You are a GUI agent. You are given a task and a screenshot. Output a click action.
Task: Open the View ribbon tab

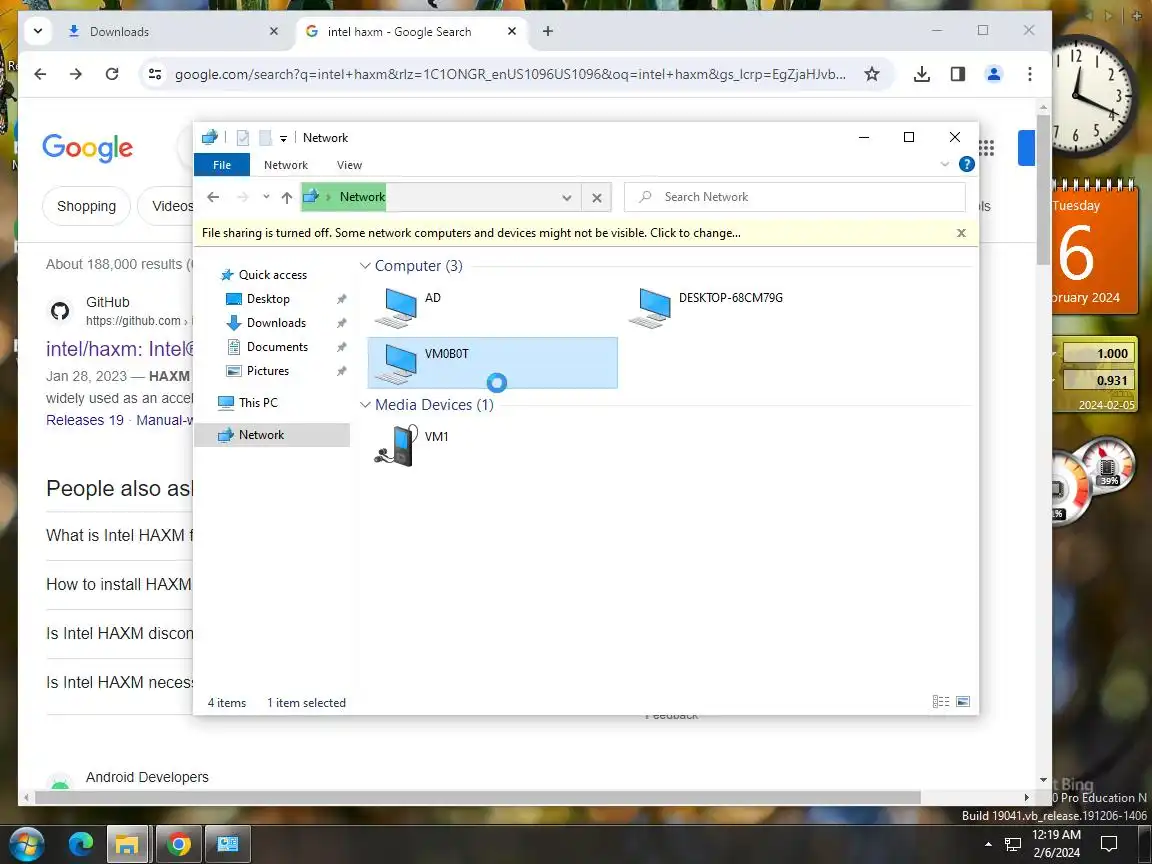(x=349, y=165)
